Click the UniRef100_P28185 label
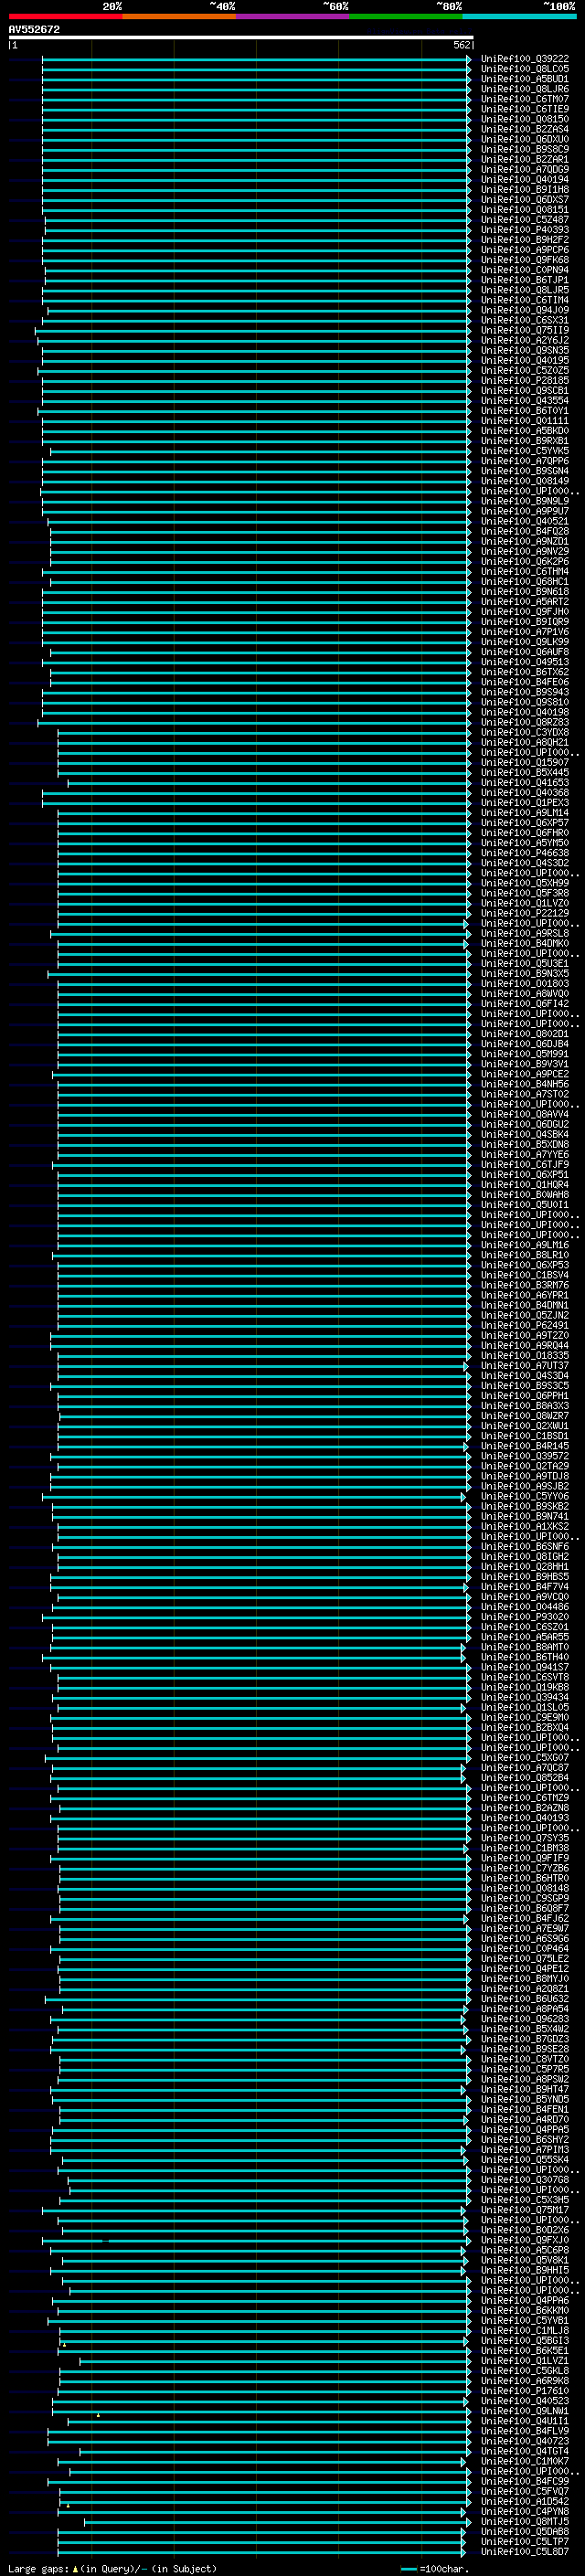 tap(525, 381)
